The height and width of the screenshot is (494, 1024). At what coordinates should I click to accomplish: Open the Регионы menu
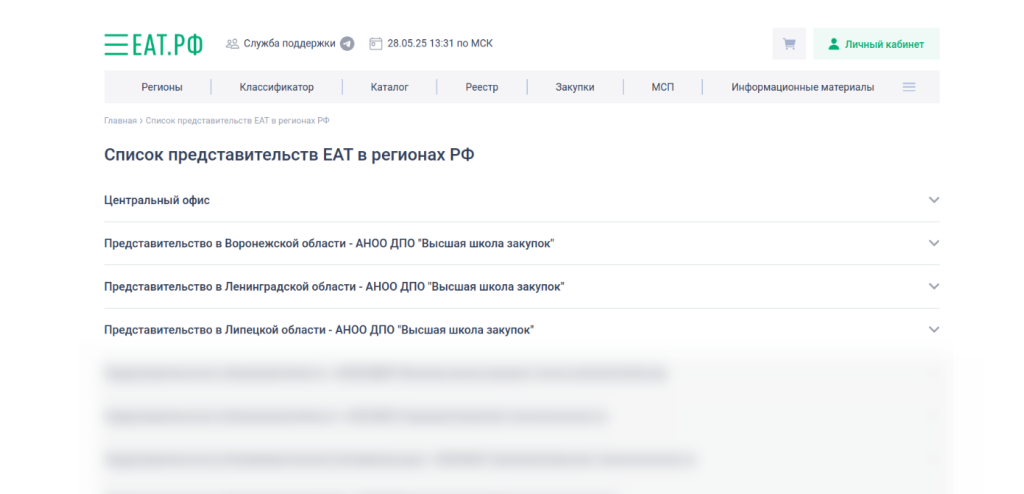point(162,87)
